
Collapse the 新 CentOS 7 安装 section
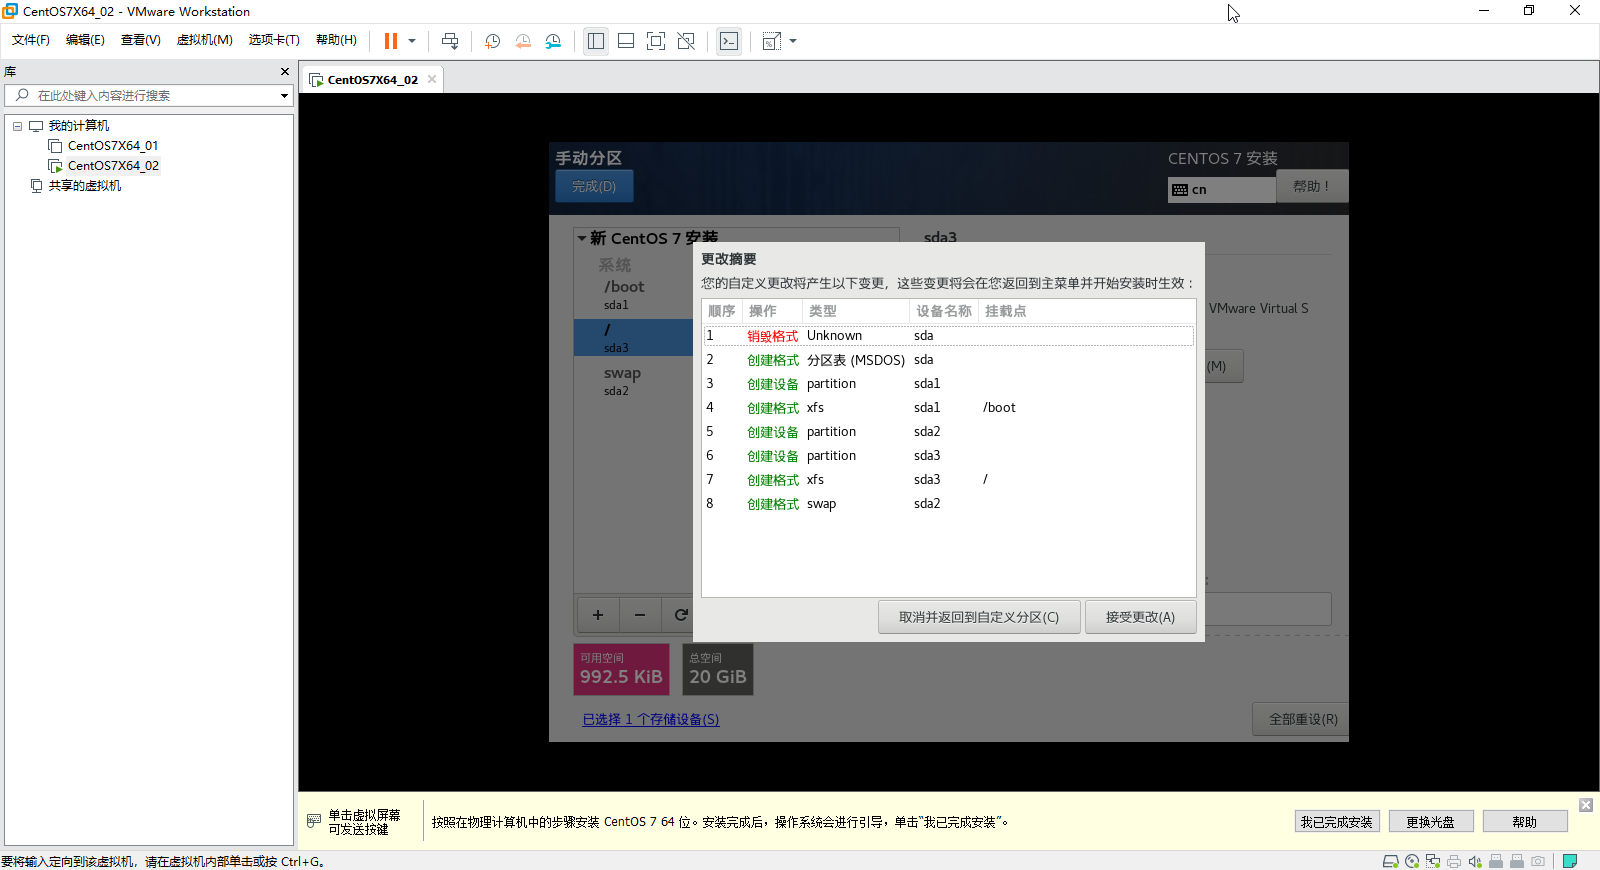[582, 238]
